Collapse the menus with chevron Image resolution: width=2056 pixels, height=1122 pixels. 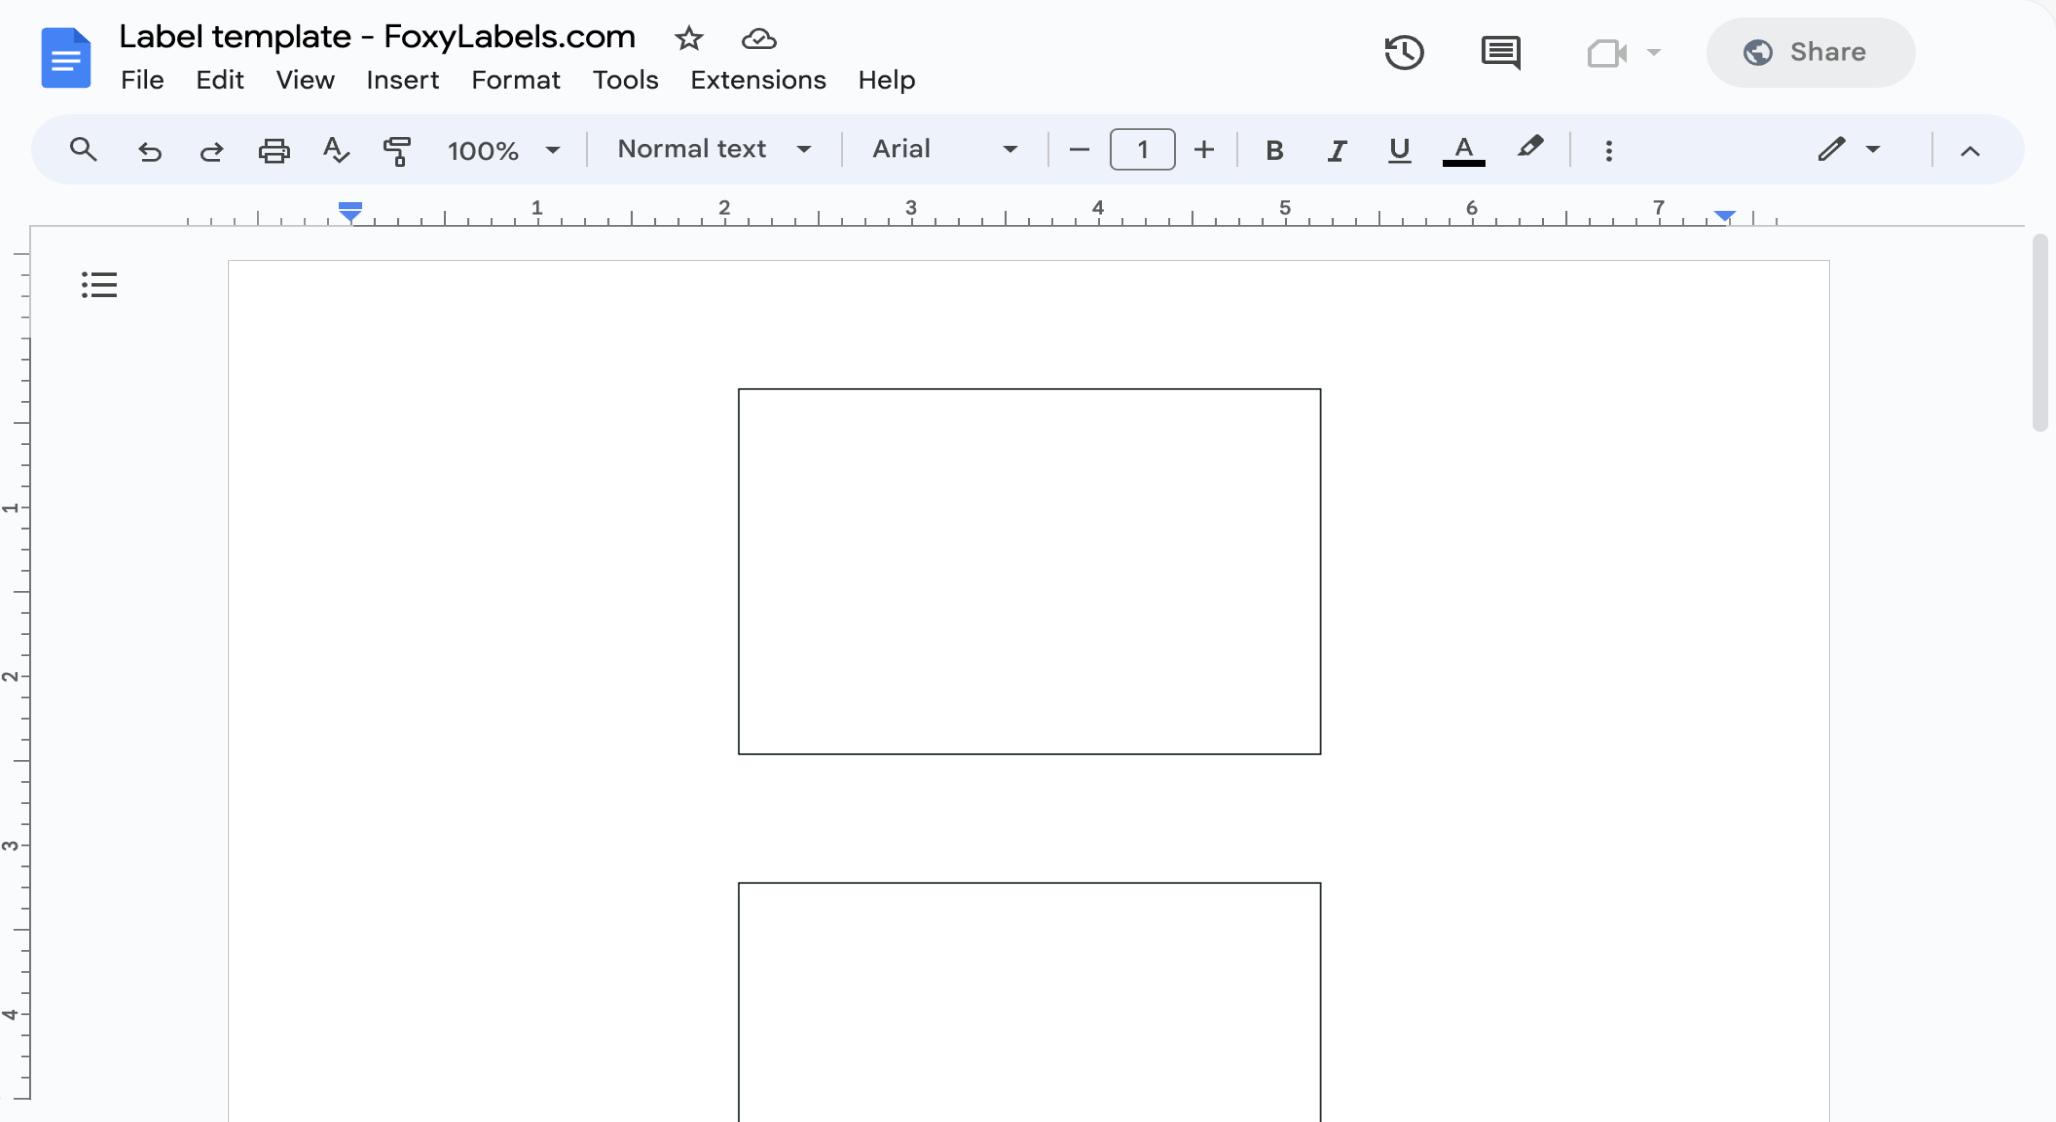pyautogui.click(x=1970, y=151)
